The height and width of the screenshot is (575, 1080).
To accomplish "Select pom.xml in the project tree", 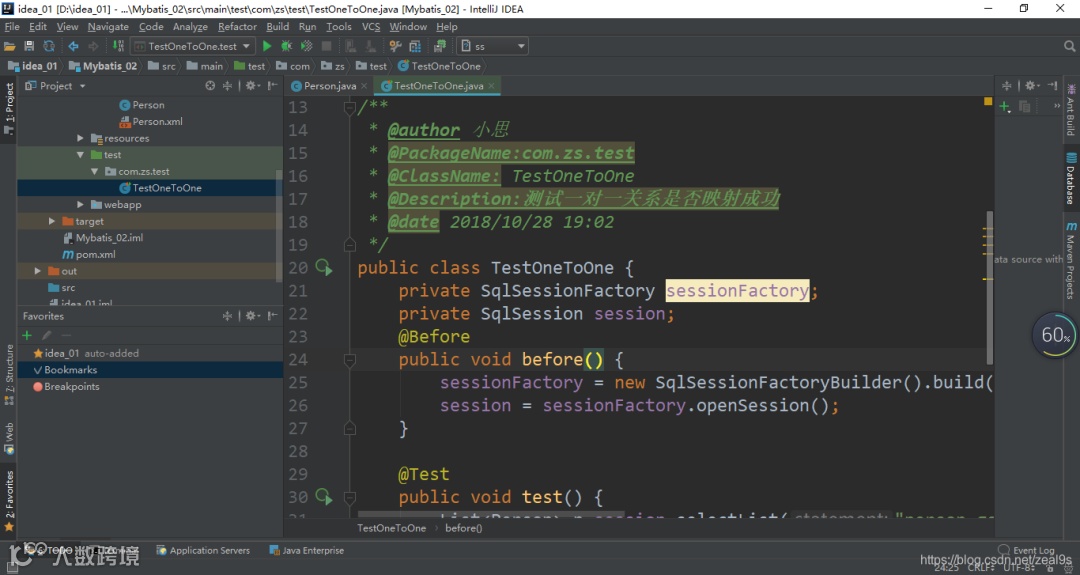I will [x=89, y=254].
